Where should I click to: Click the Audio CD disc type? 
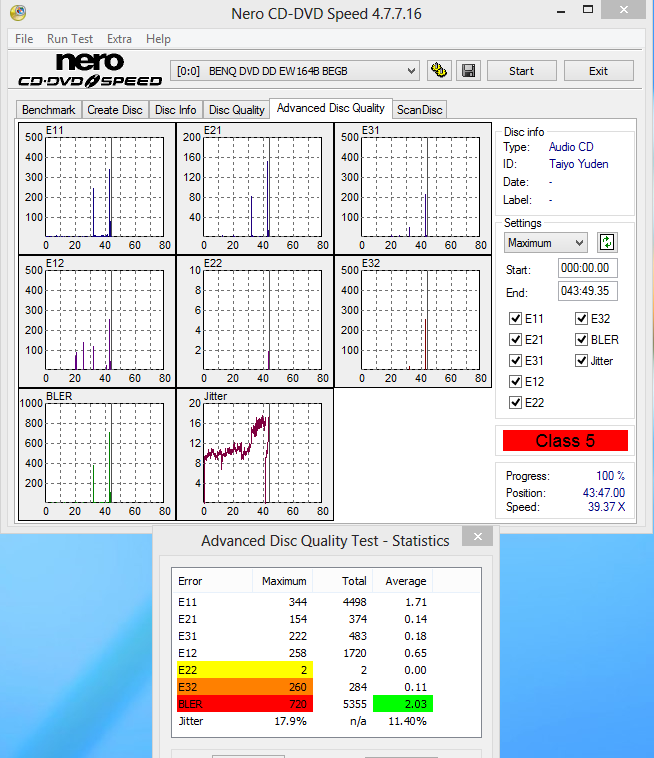pyautogui.click(x=571, y=147)
